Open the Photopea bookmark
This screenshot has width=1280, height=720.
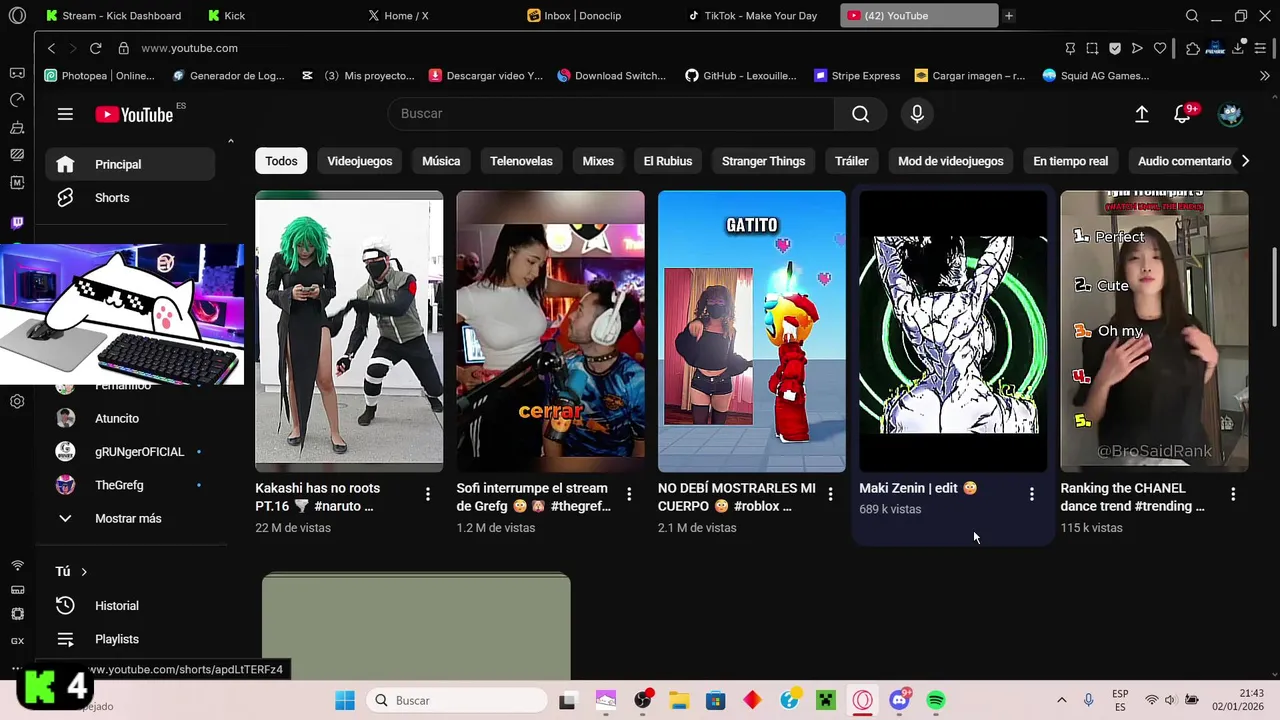coord(100,76)
